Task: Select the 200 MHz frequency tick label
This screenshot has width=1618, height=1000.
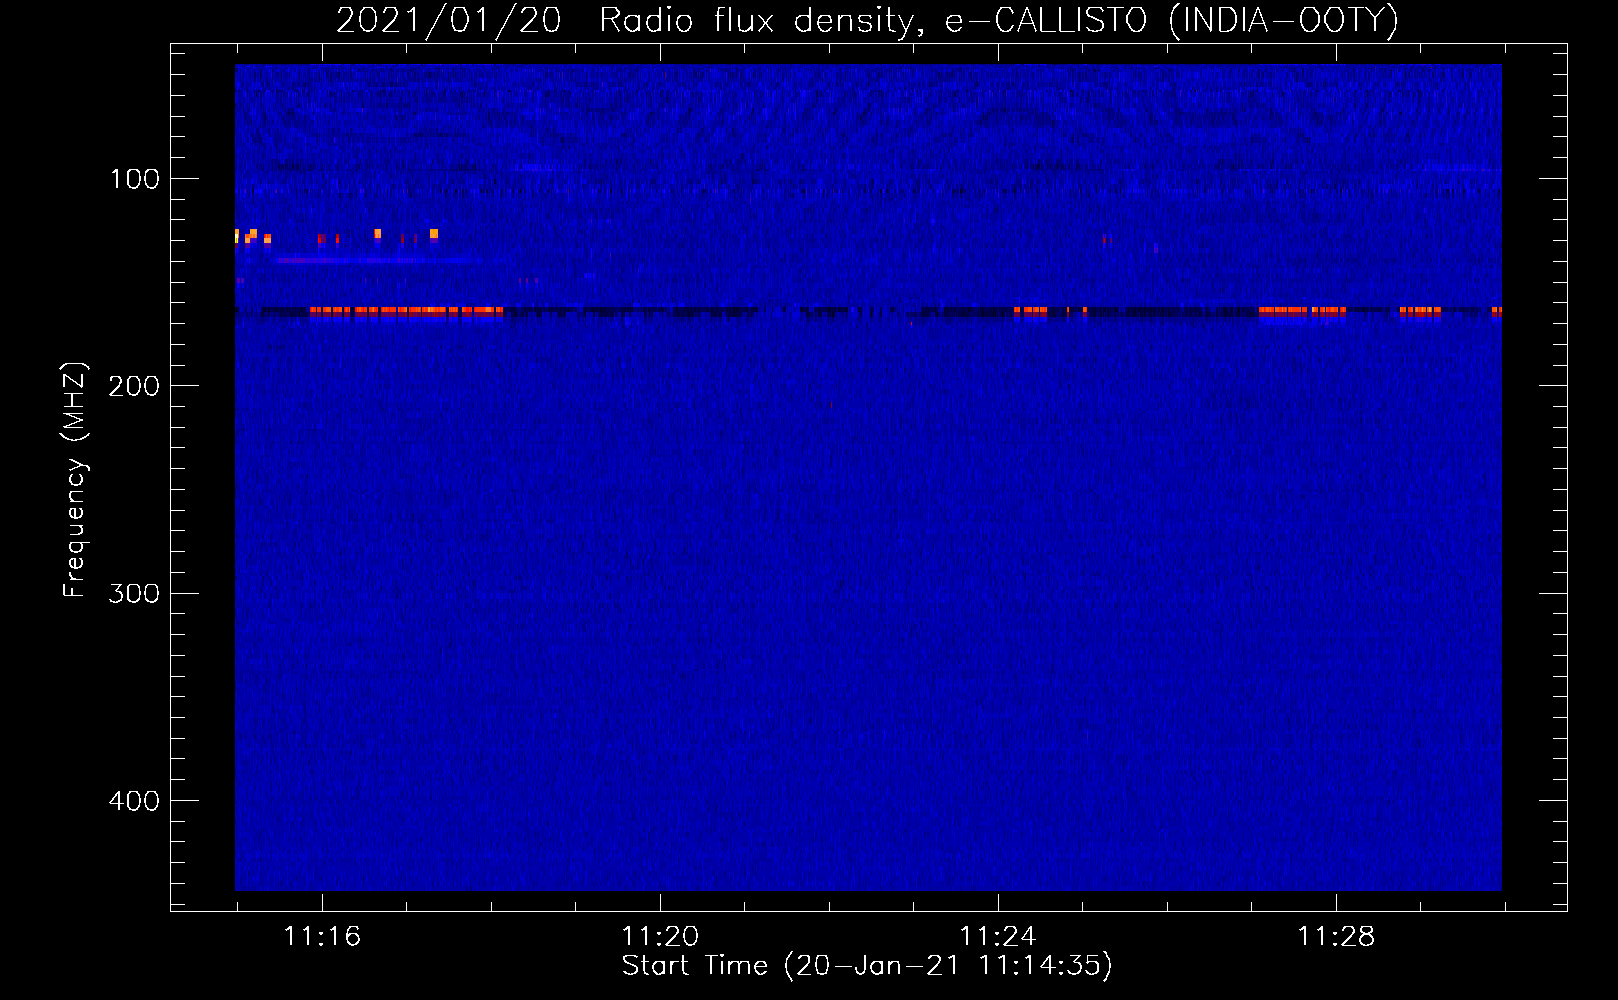Action: pos(134,386)
